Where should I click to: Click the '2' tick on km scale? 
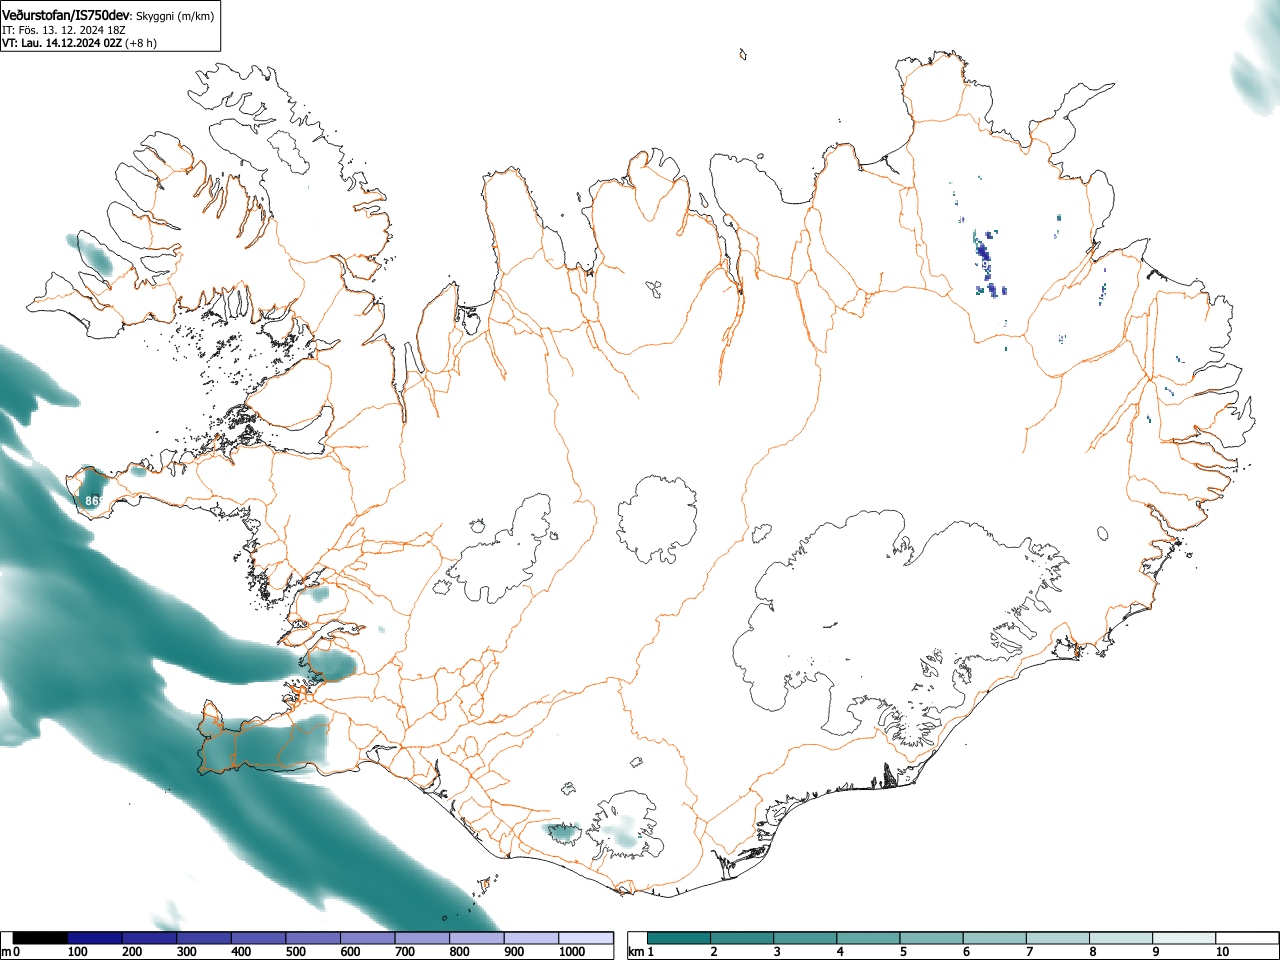(714, 952)
